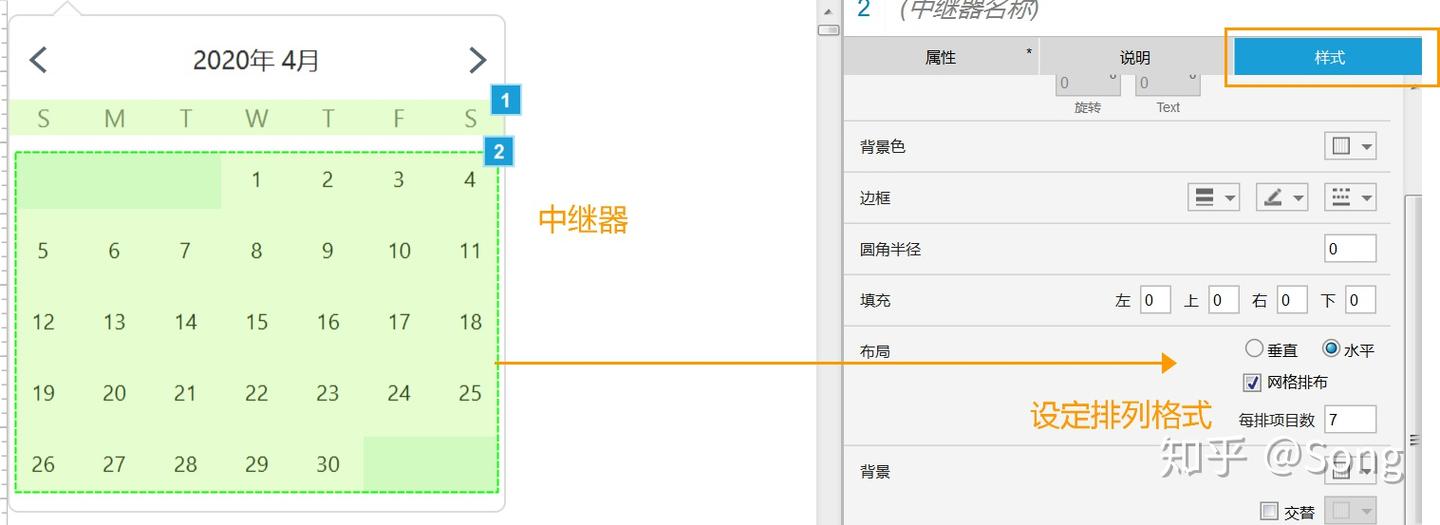Edit bottom padding value field
Viewport: 1440px width, 525px height.
pyautogui.click(x=1360, y=299)
